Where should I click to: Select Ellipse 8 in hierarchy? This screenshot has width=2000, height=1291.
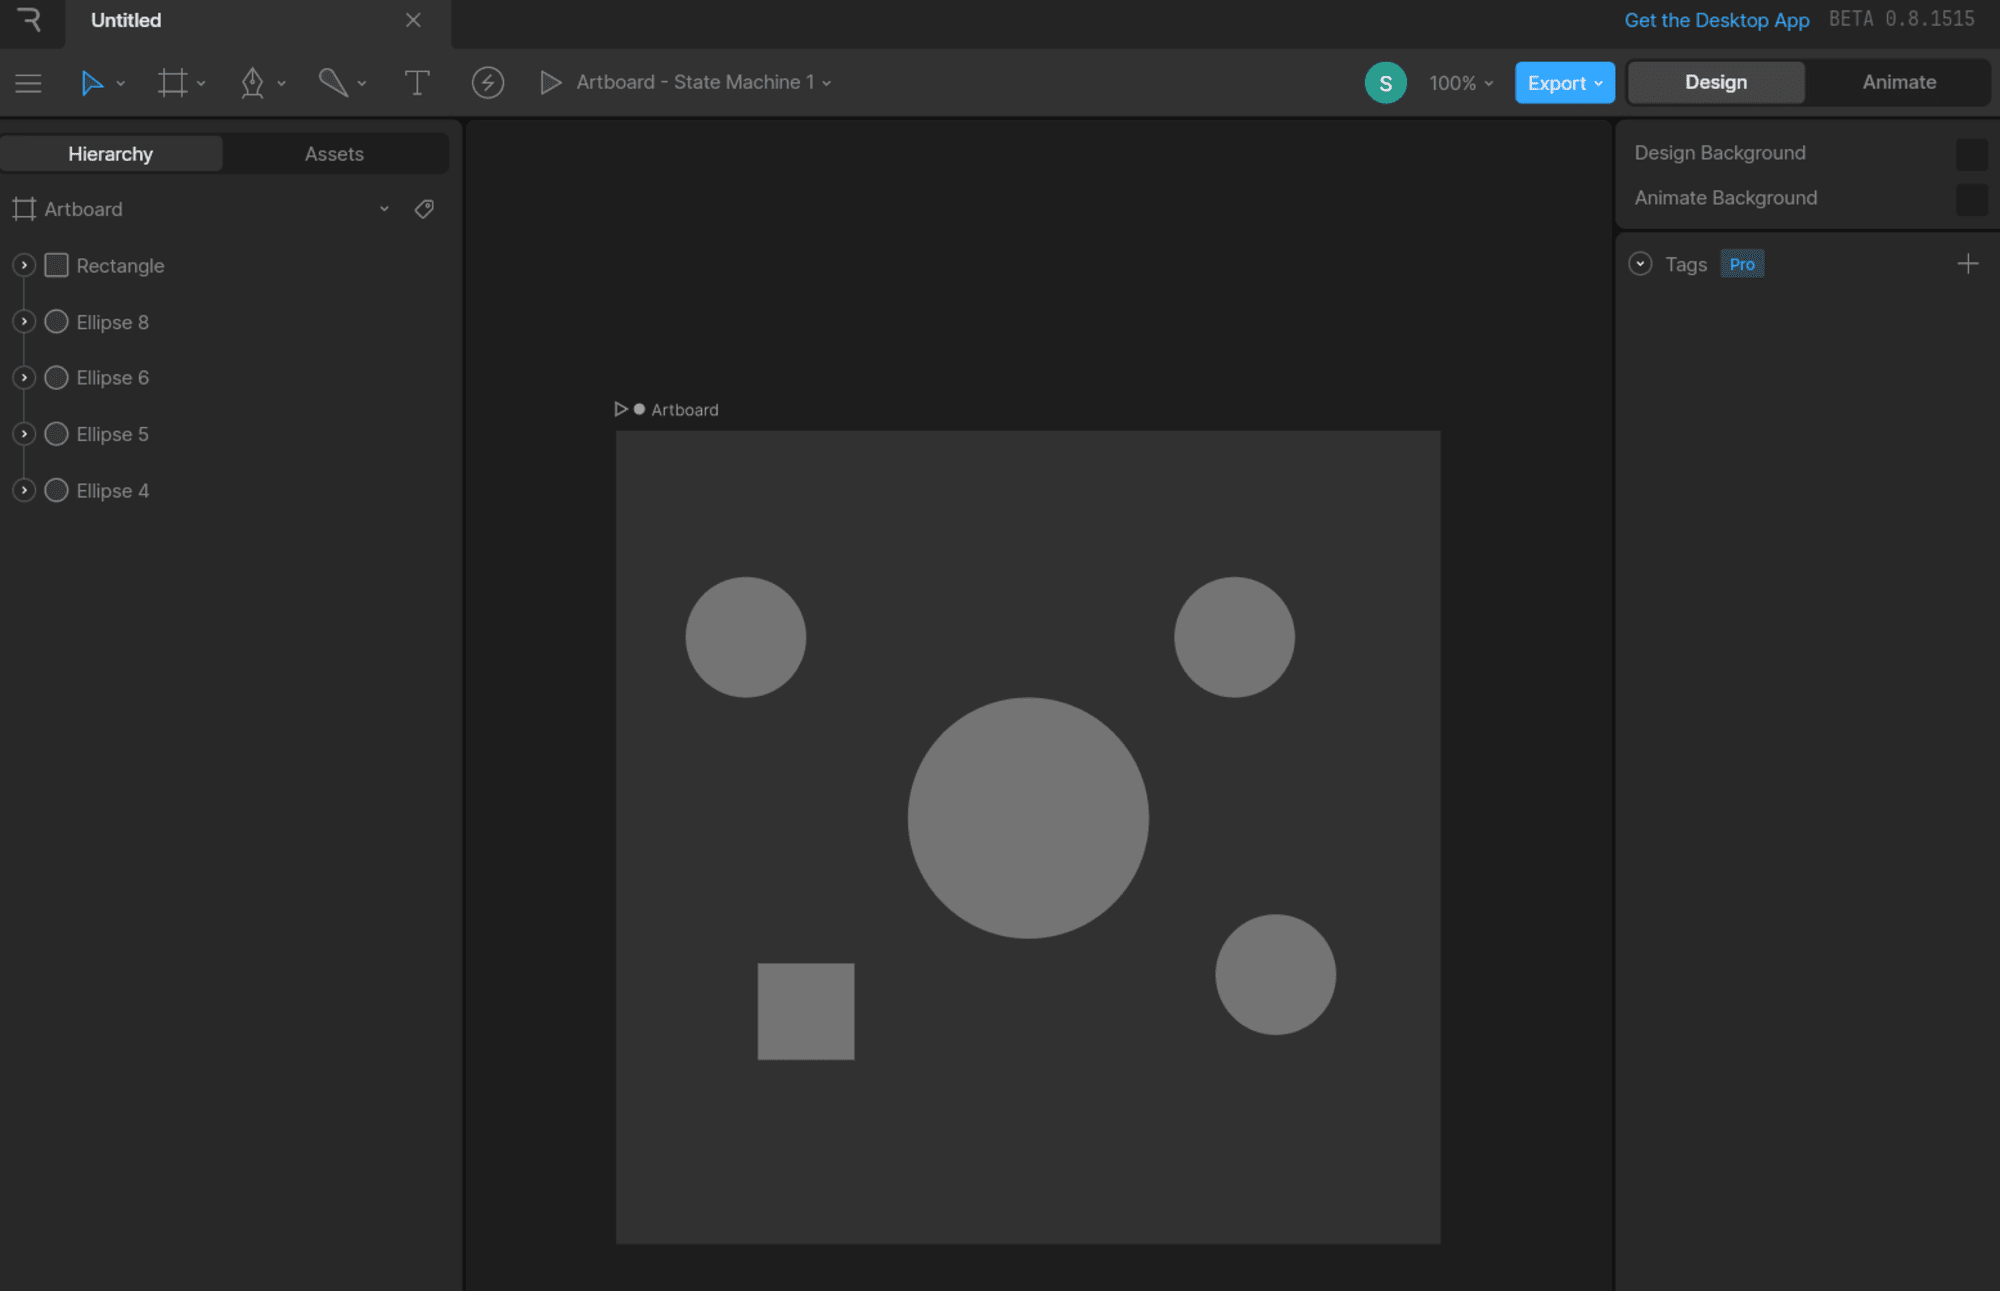coord(112,322)
